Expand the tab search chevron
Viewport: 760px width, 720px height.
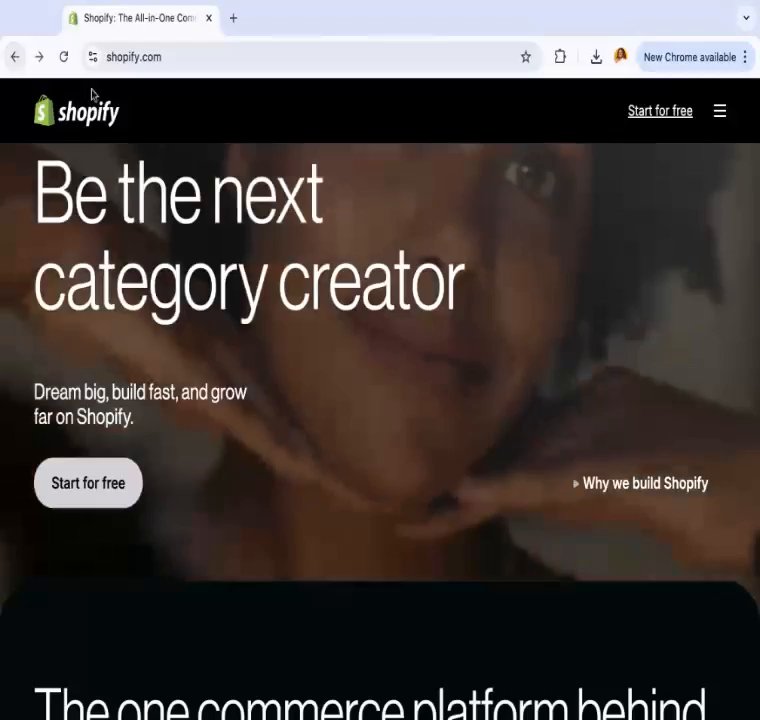coord(746,18)
